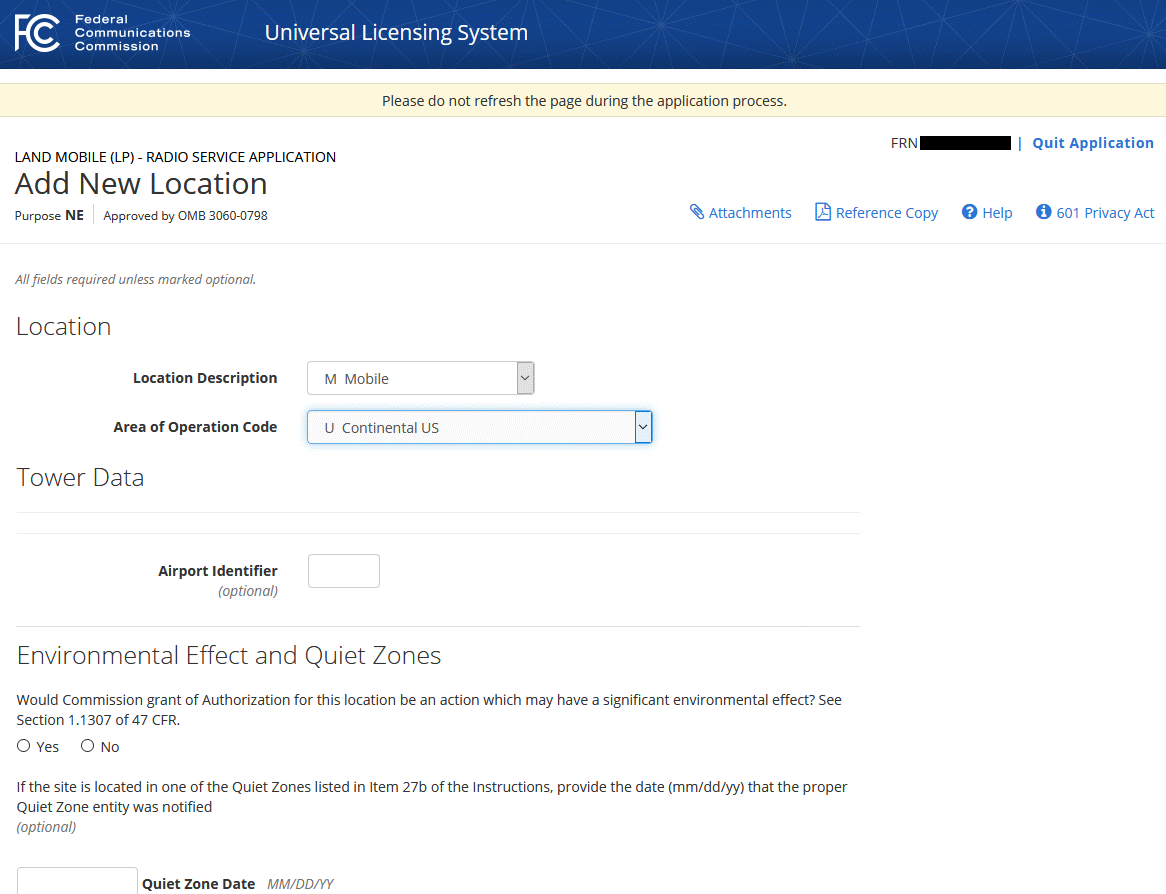Click the FRN label text

pyautogui.click(x=904, y=143)
